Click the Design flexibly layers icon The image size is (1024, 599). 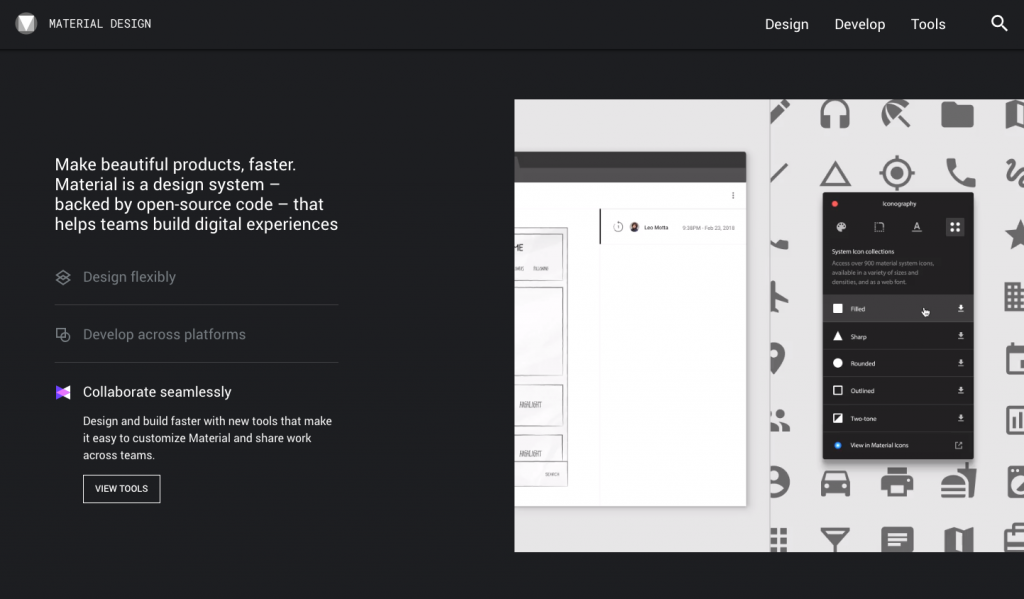(x=63, y=278)
